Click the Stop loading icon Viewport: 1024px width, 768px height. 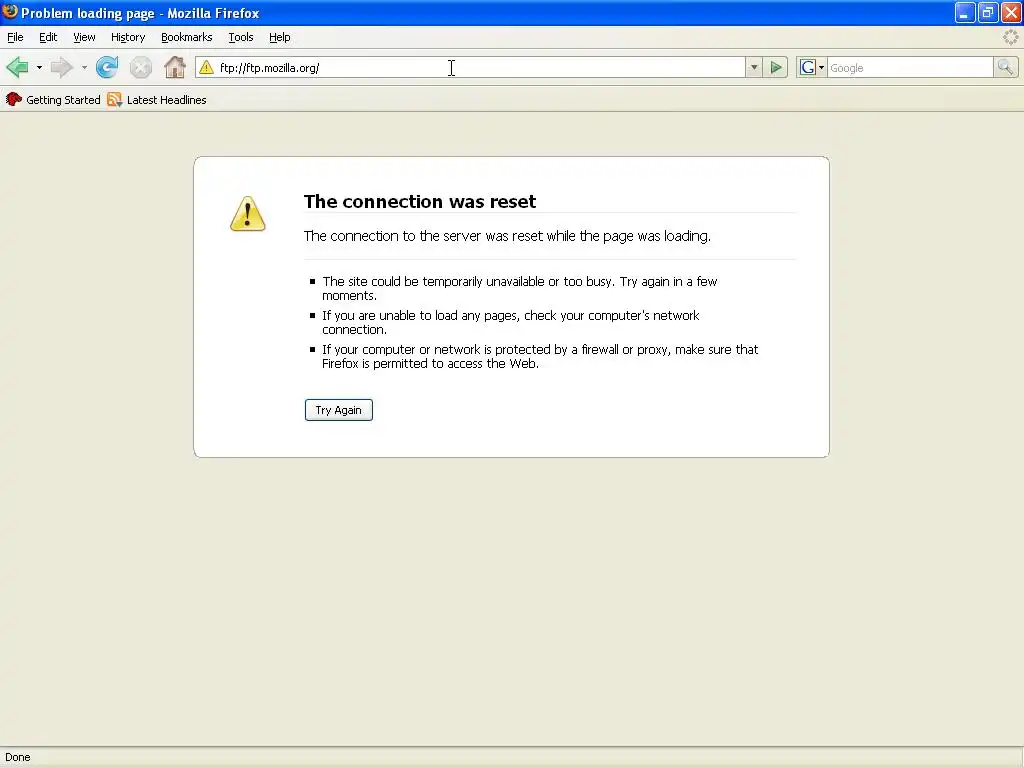tap(140, 67)
